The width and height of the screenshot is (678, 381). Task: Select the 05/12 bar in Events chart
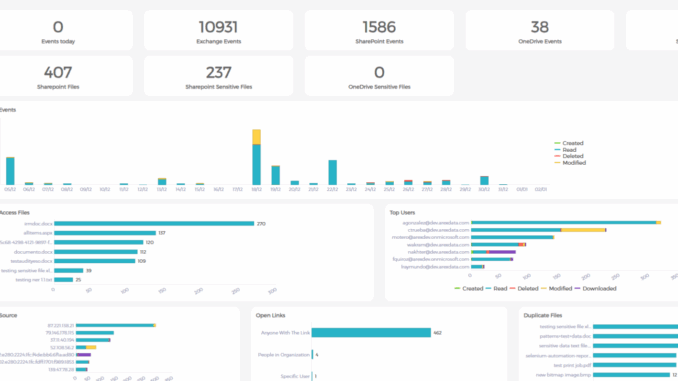coord(10,171)
